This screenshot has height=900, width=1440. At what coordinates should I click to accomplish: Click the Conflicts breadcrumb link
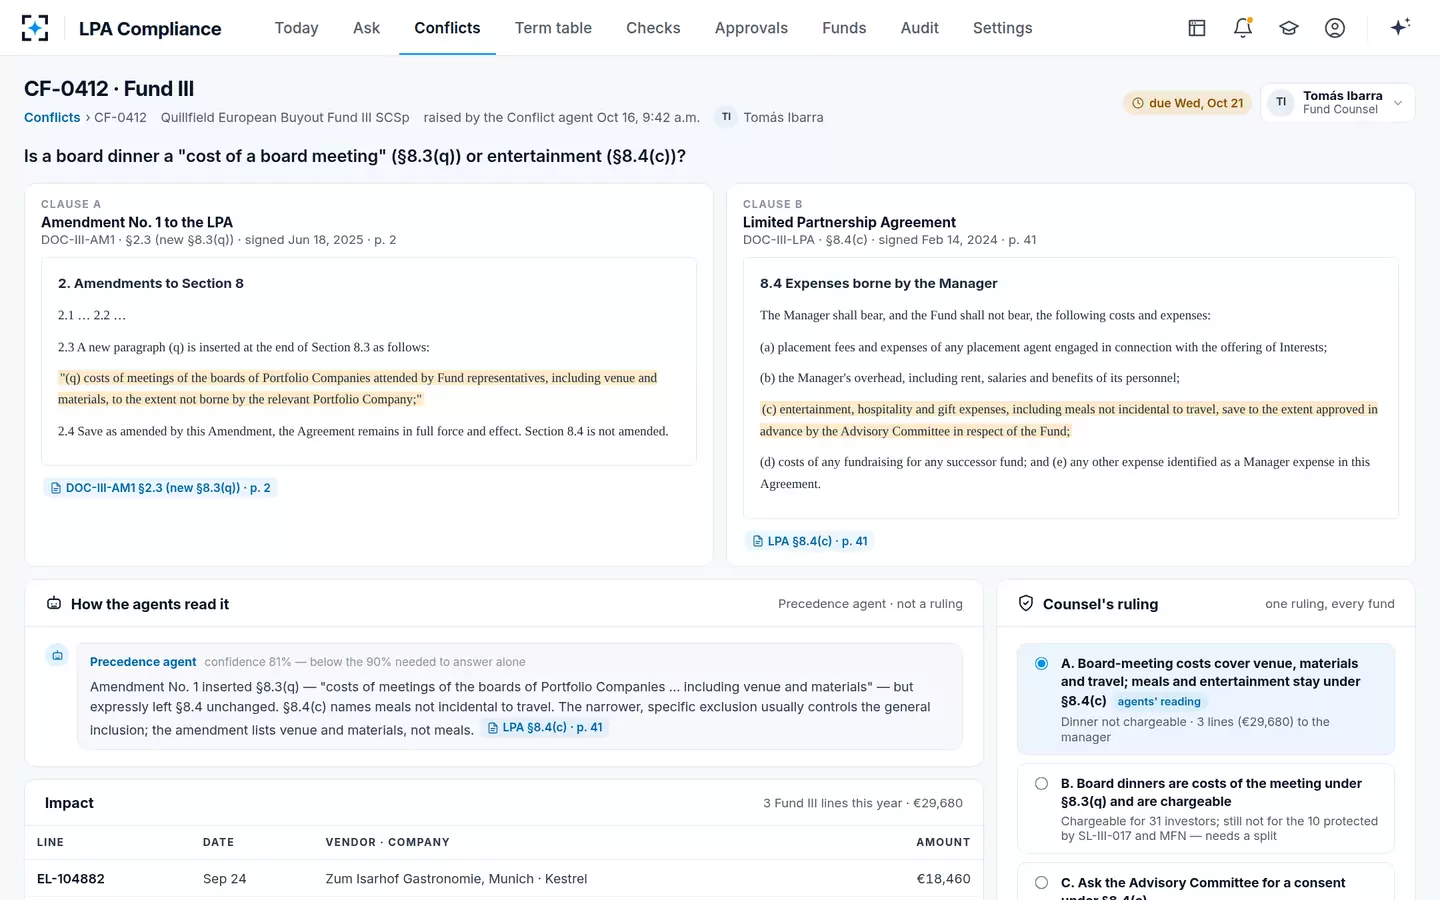52,117
